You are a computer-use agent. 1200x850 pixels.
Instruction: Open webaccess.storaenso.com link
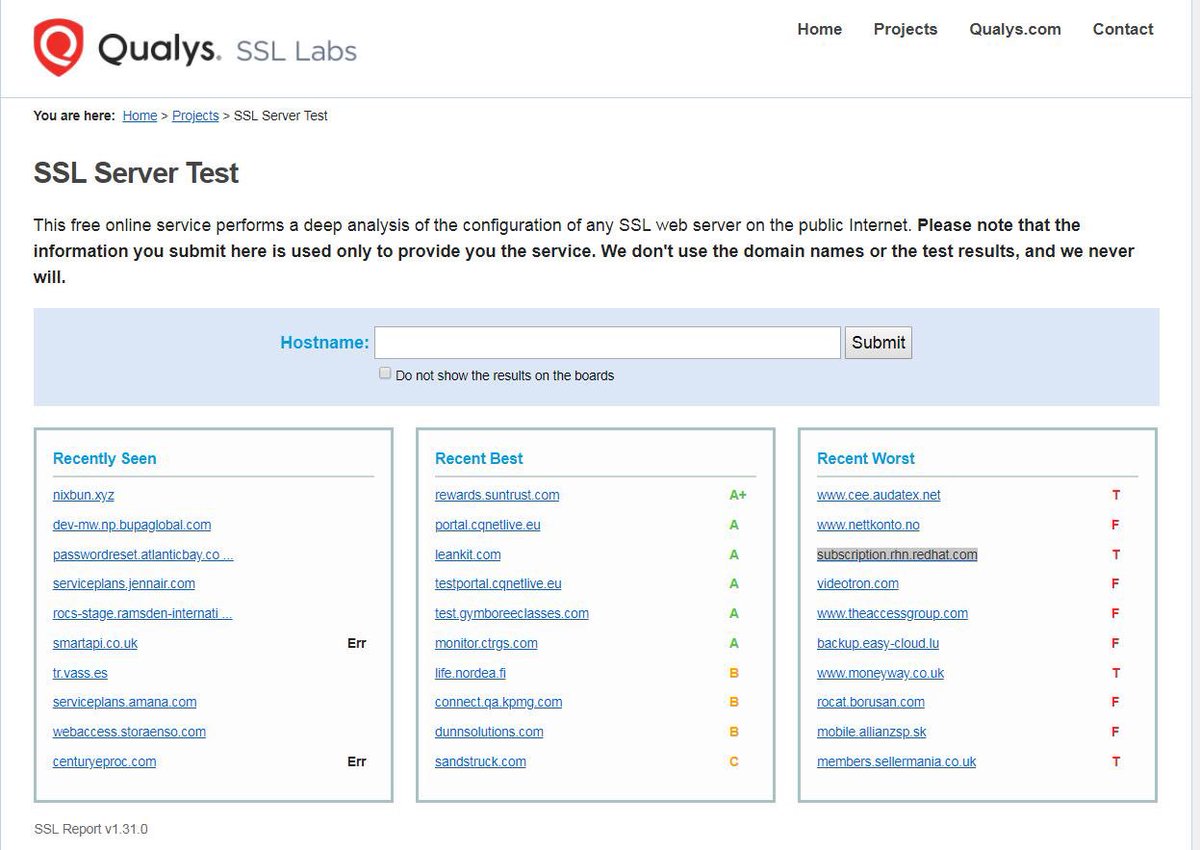point(129,732)
